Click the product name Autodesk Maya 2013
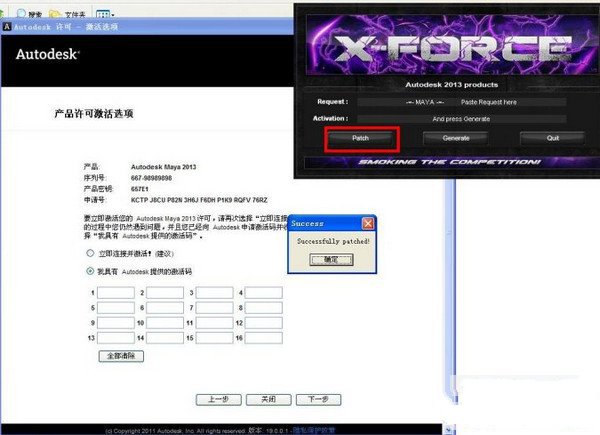The image size is (600, 435). click(163, 167)
